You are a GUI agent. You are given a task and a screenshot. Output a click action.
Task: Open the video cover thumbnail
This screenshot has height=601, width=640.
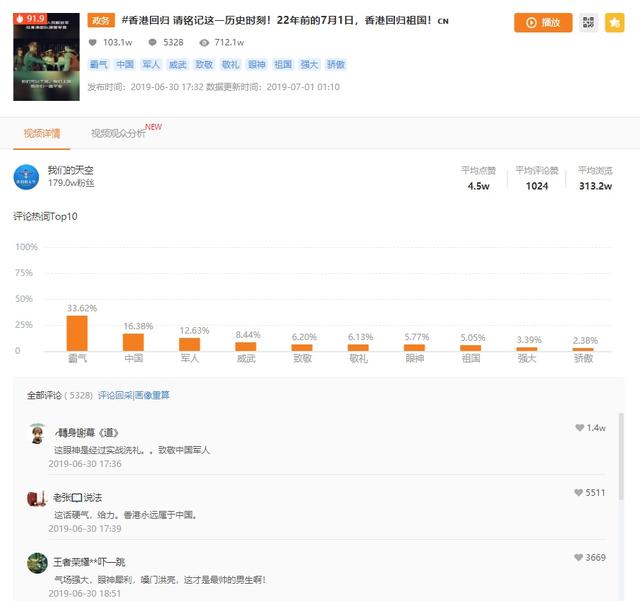tap(47, 57)
